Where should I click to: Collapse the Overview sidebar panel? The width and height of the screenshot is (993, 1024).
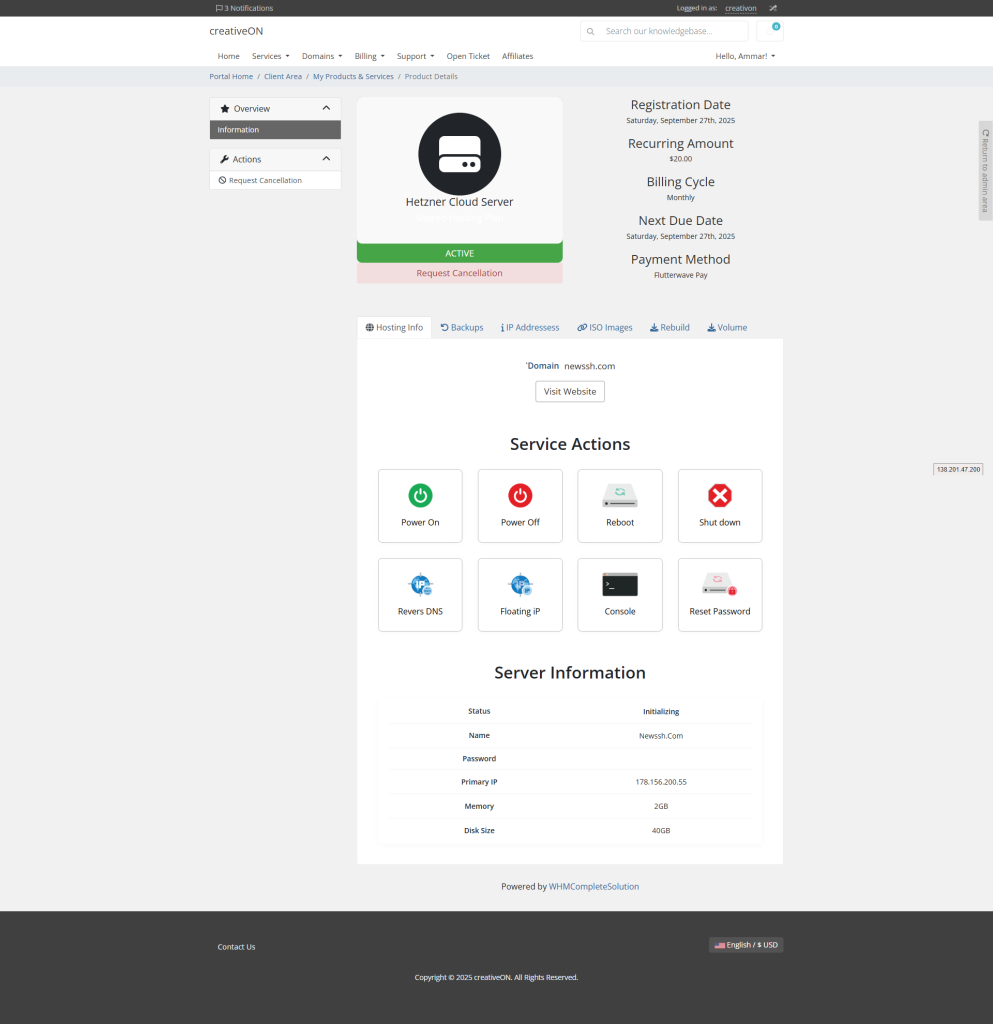[x=326, y=108]
